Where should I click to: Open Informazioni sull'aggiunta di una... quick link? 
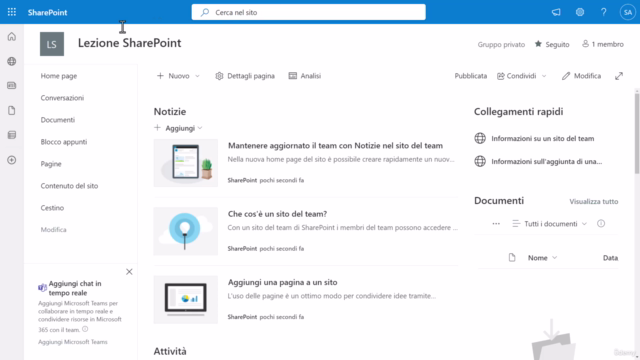click(547, 162)
